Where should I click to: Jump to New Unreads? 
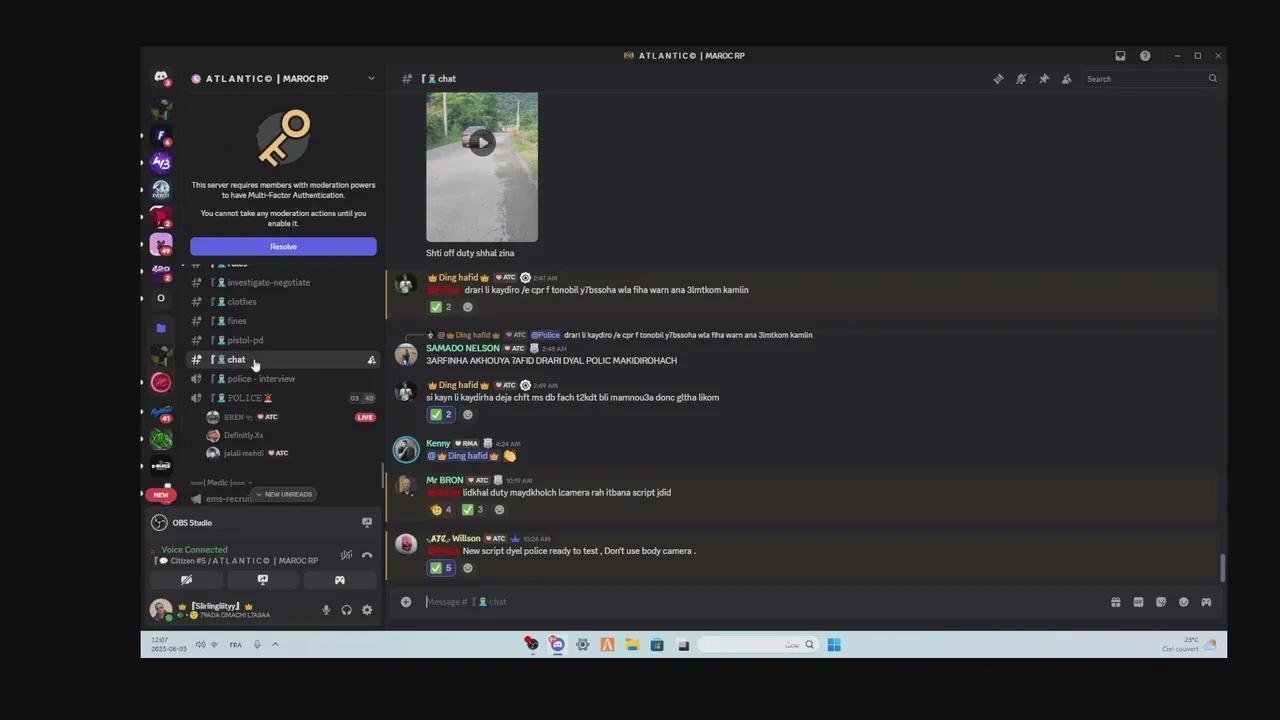coord(283,495)
